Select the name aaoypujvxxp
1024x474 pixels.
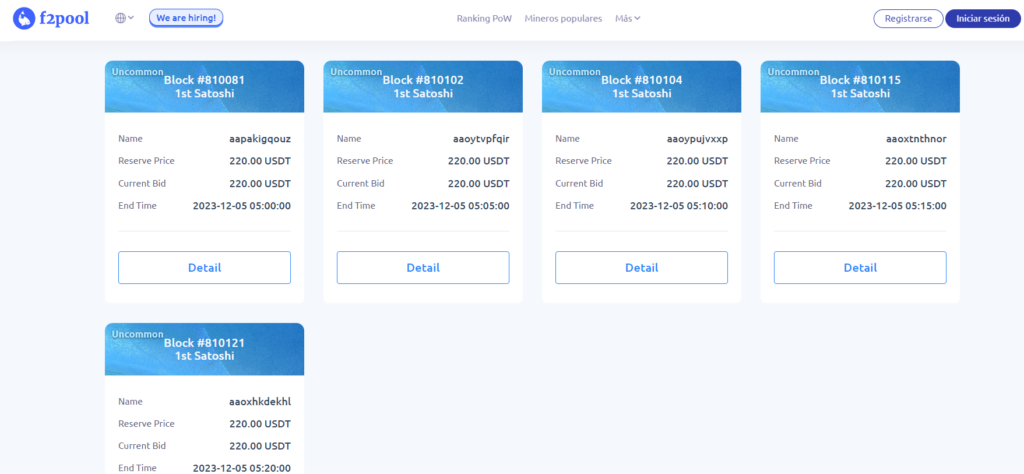click(x=697, y=139)
